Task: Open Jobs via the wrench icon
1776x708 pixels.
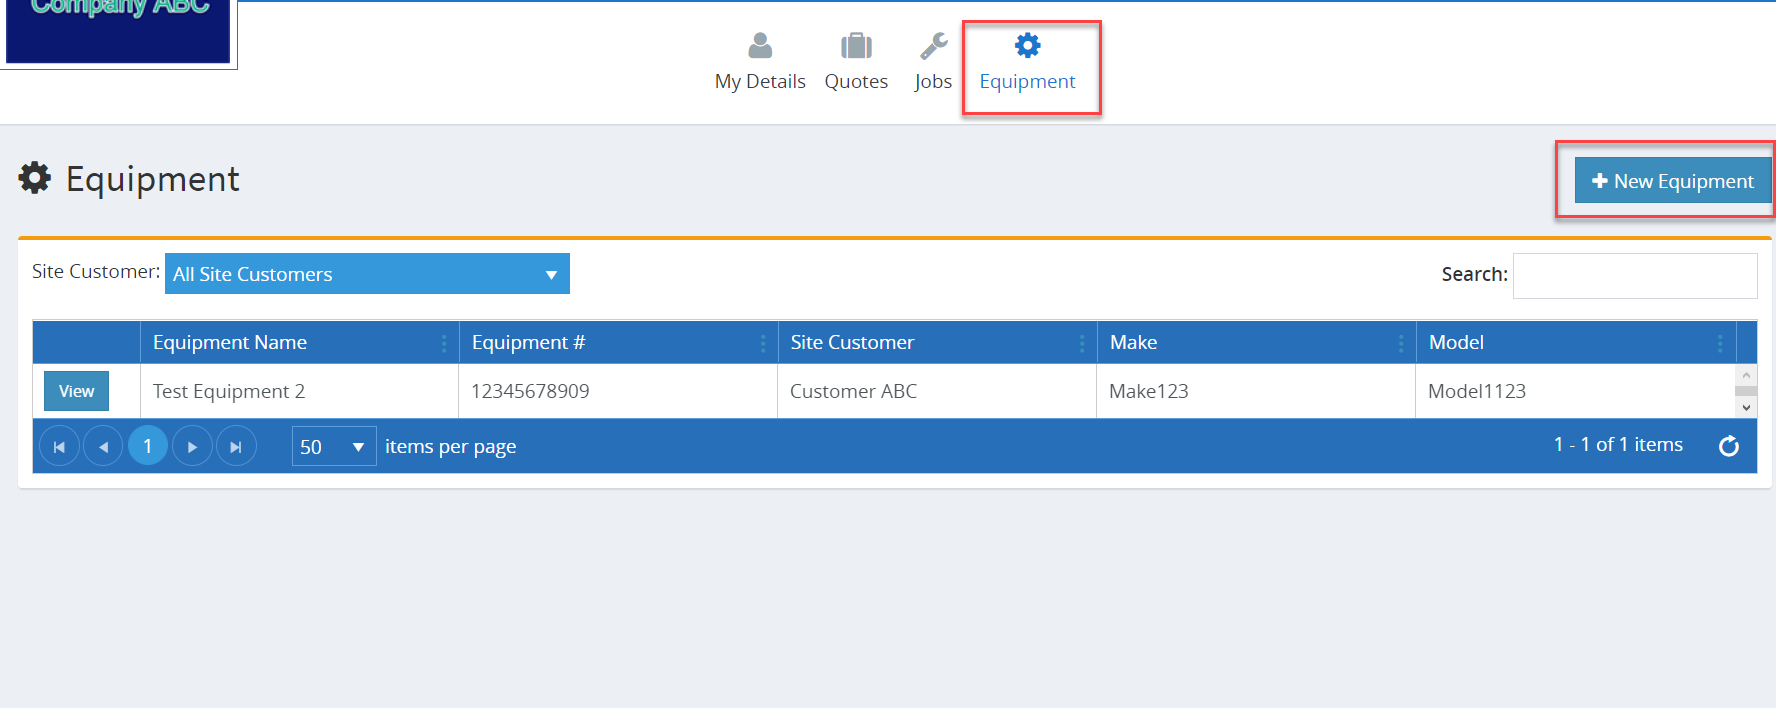Action: tap(933, 46)
